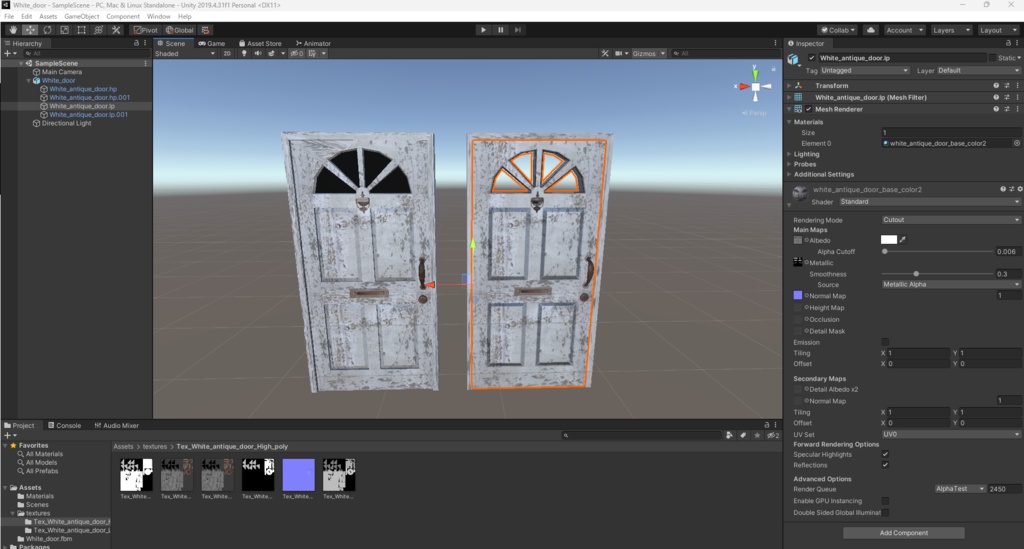Open scene camera settings icon
Image resolution: width=1024 pixels, height=549 pixels.
[618, 54]
